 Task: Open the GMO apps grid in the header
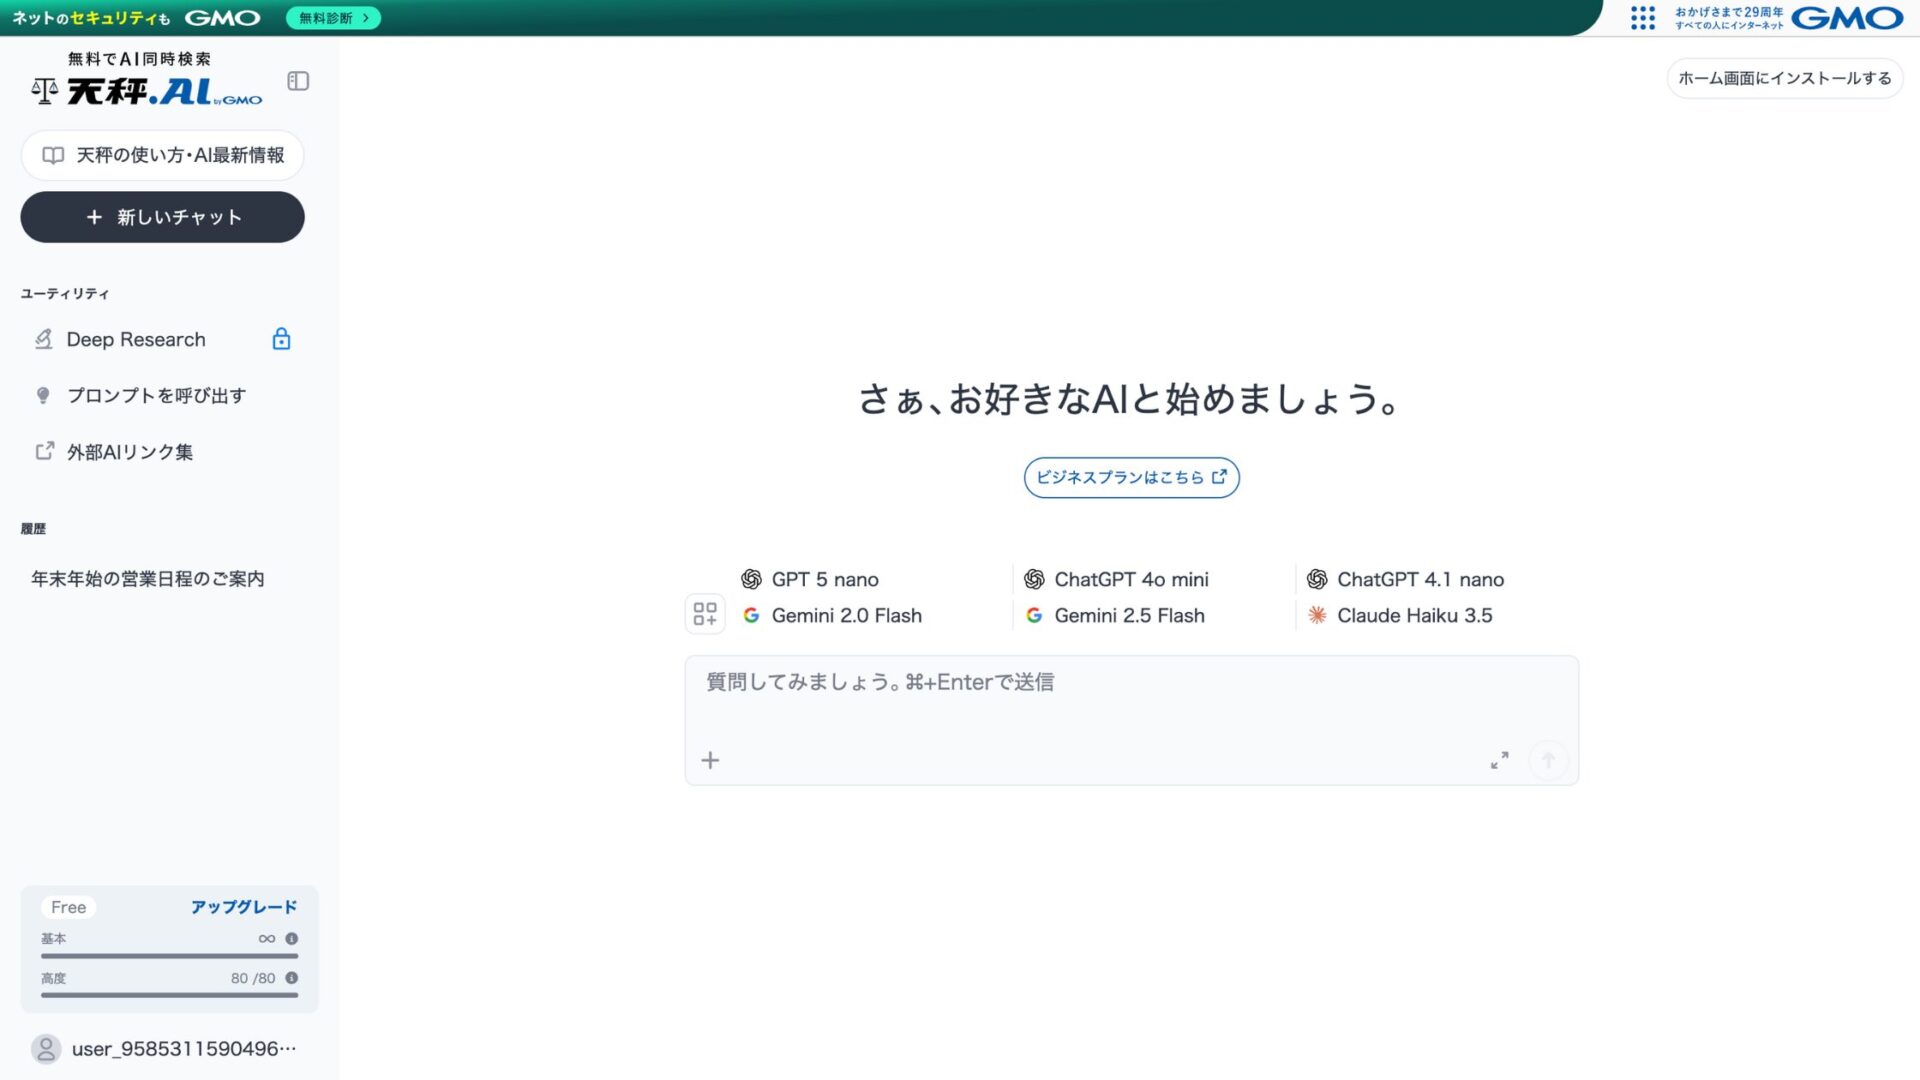pos(1643,18)
